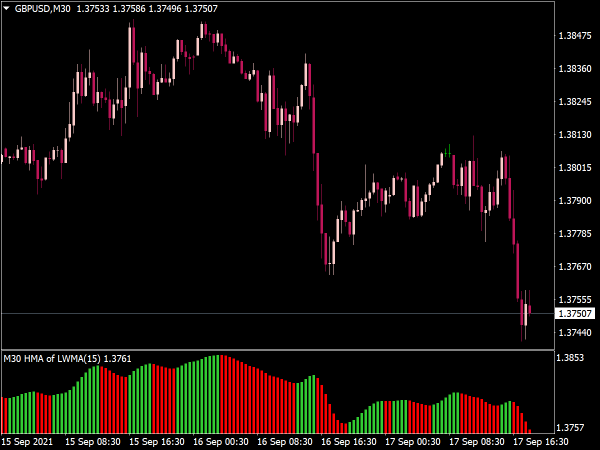
Task: Click the 1.38360 price axis label
Action: pos(575,68)
